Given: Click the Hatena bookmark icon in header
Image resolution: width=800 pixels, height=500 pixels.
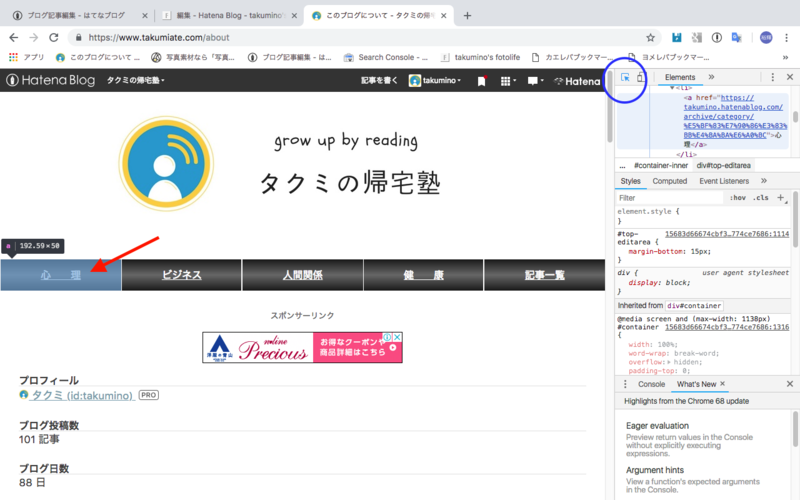Looking at the screenshot, I should point(481,81).
